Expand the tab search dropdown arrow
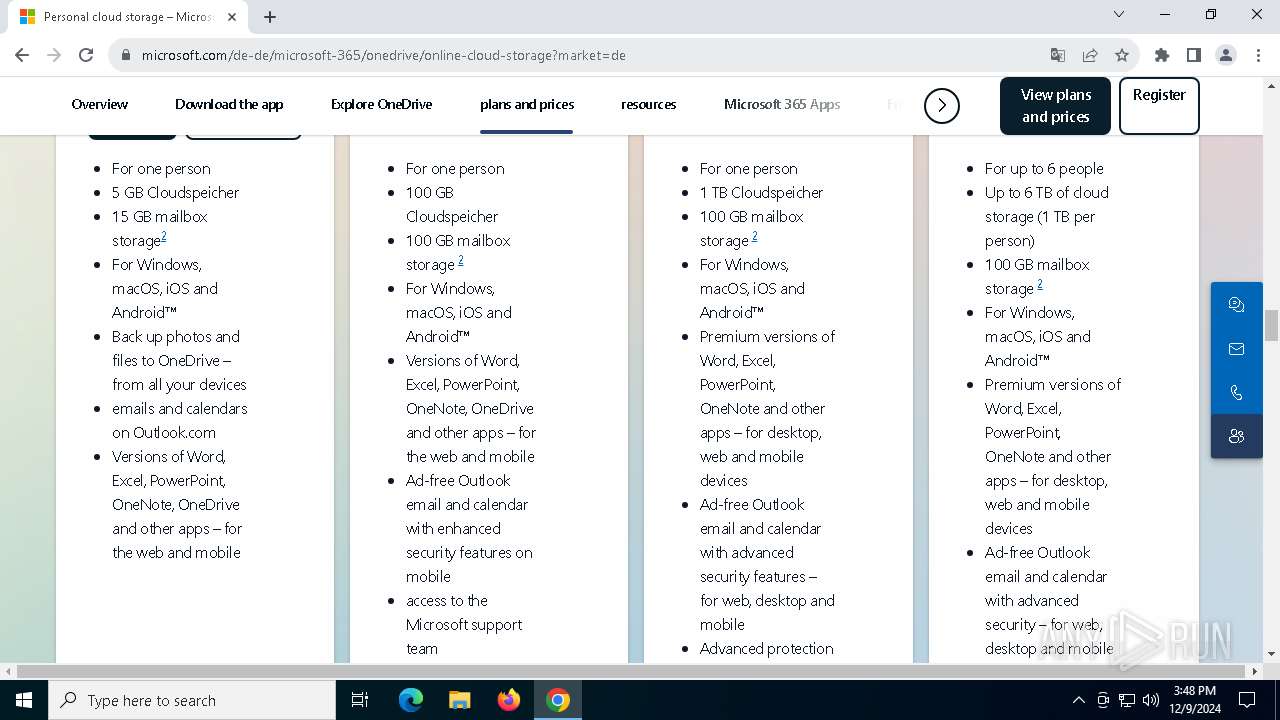 point(1119,14)
